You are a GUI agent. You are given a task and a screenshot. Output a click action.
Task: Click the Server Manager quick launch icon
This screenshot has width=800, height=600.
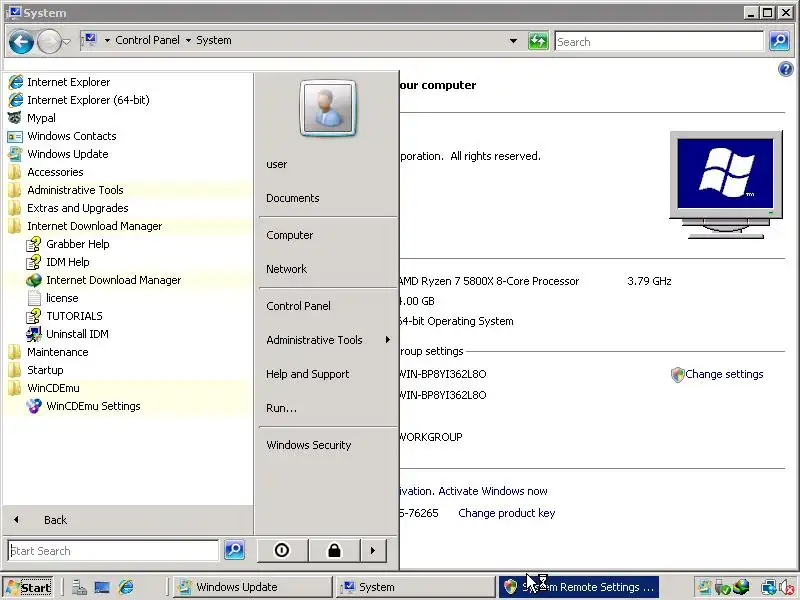coord(79,587)
